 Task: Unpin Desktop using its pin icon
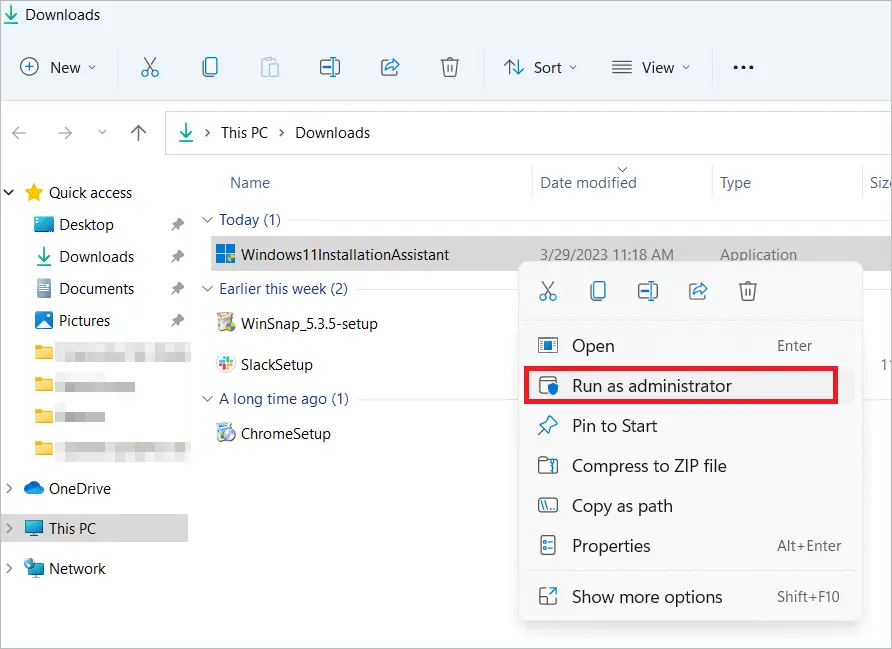click(177, 224)
